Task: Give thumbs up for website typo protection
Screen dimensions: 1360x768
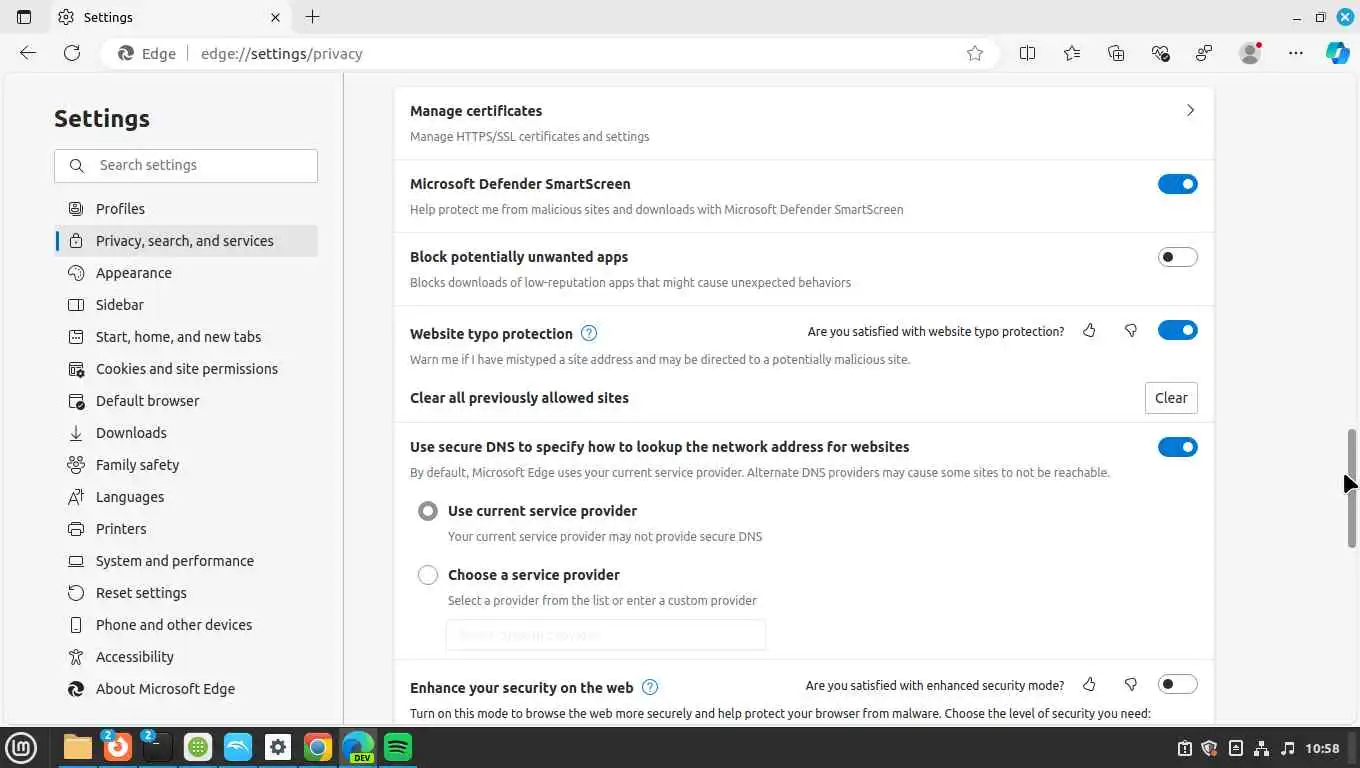Action: [1089, 330]
